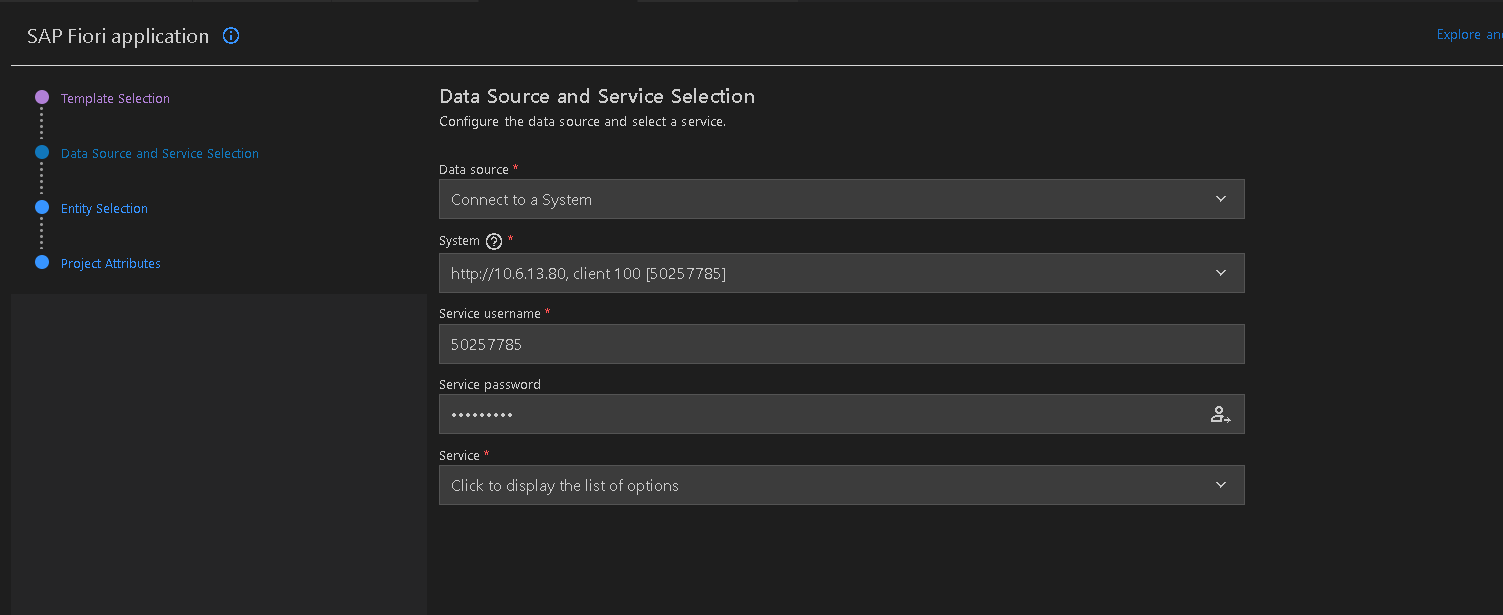Select "Project Attributes" in the wizard sidebar

coord(110,263)
